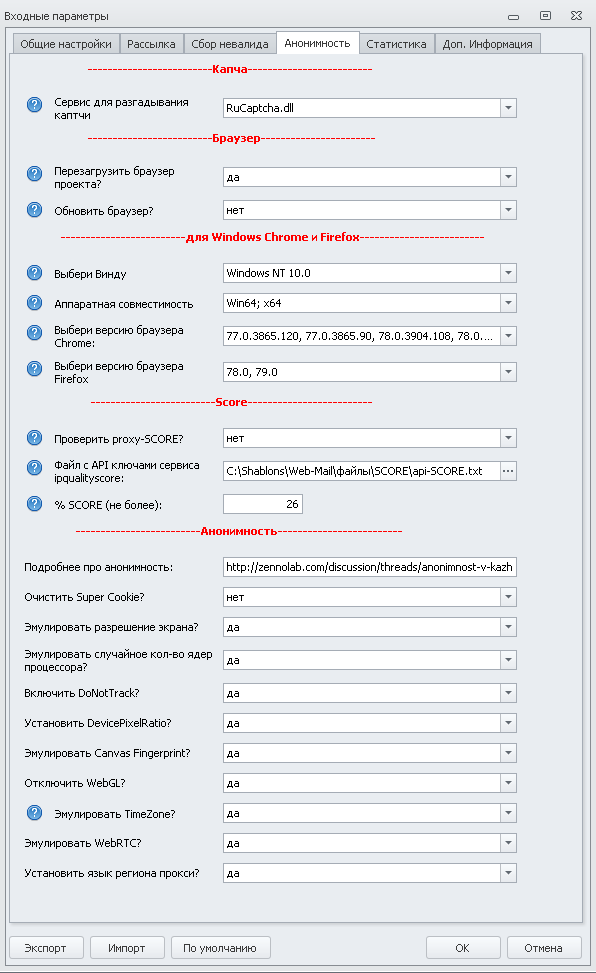The image size is (596, 973).
Task: Show help for Аппаратная совместимость
Action: tap(35, 303)
